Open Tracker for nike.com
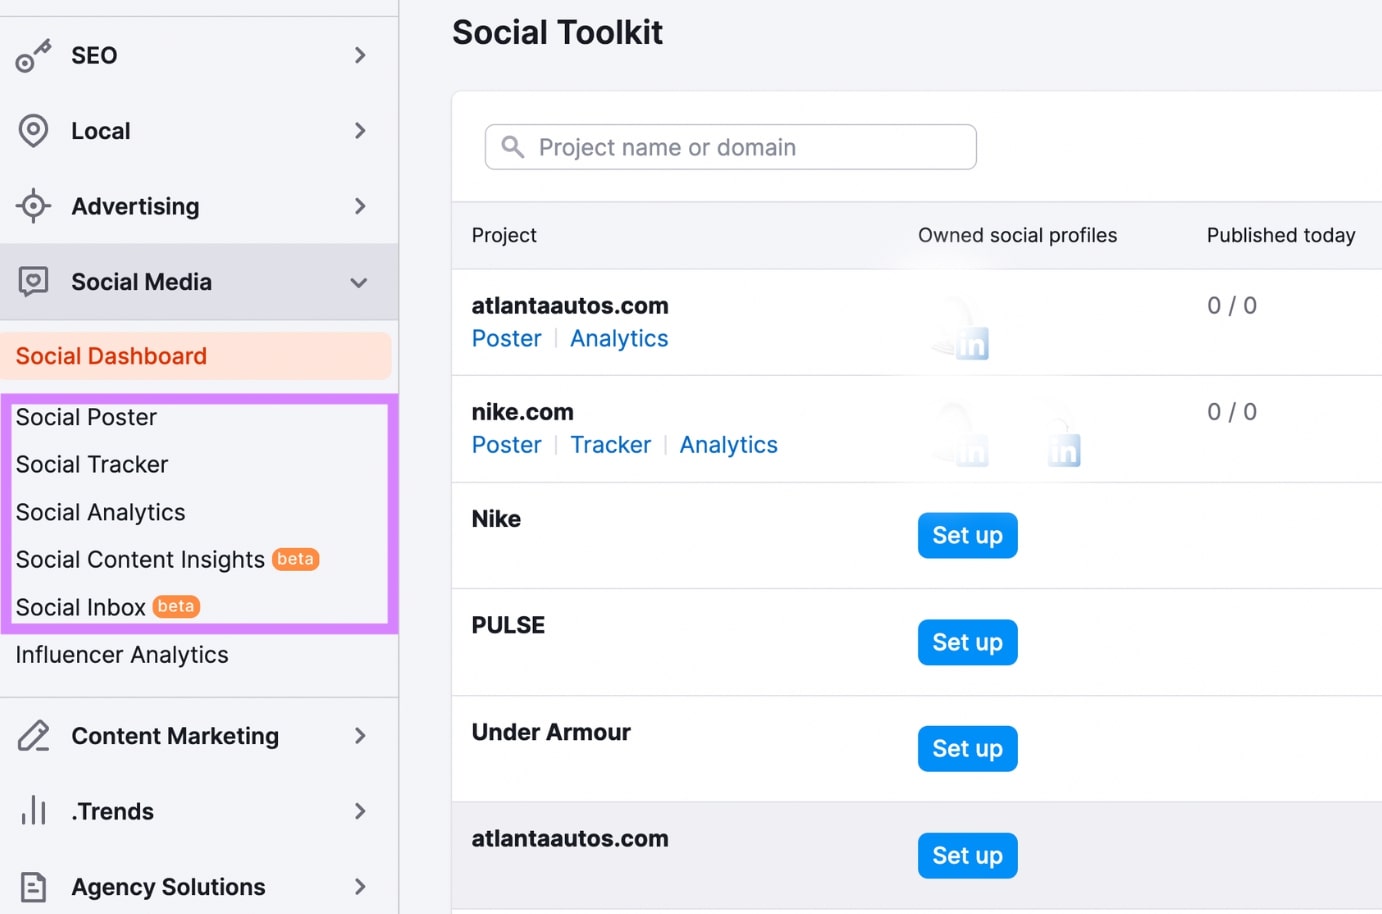The image size is (1382, 914). click(611, 444)
